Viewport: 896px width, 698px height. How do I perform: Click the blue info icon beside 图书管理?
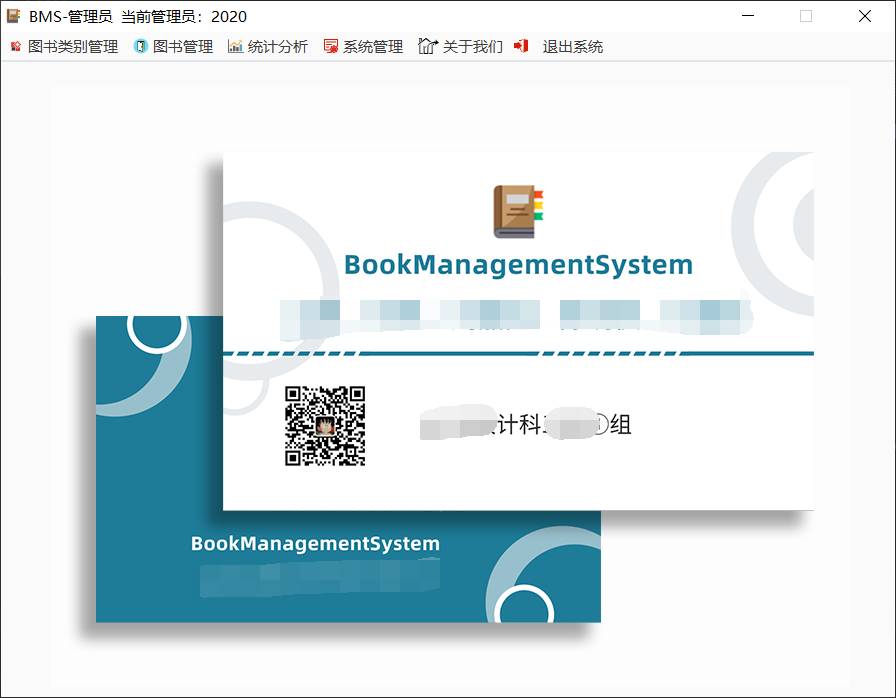coord(137,46)
